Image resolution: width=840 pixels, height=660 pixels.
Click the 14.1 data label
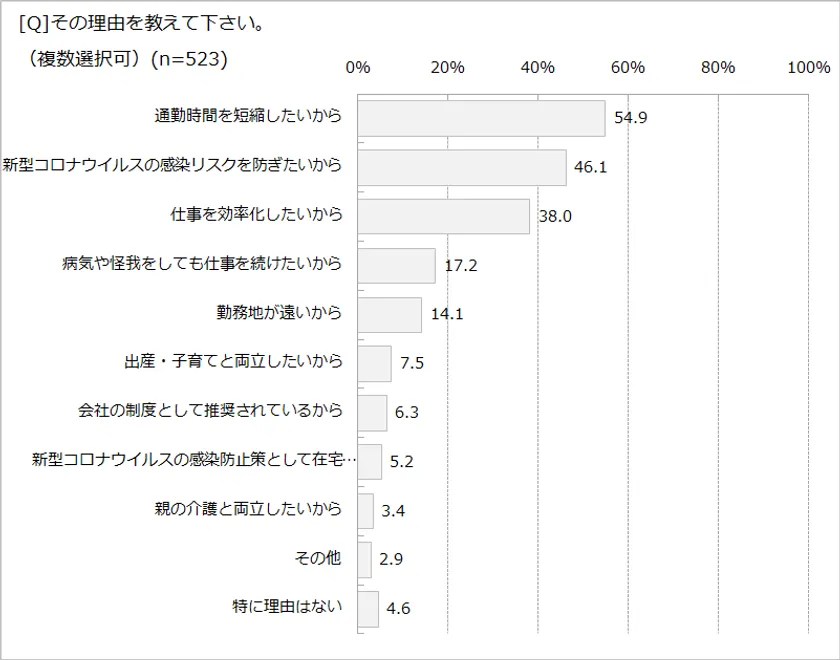(x=447, y=314)
